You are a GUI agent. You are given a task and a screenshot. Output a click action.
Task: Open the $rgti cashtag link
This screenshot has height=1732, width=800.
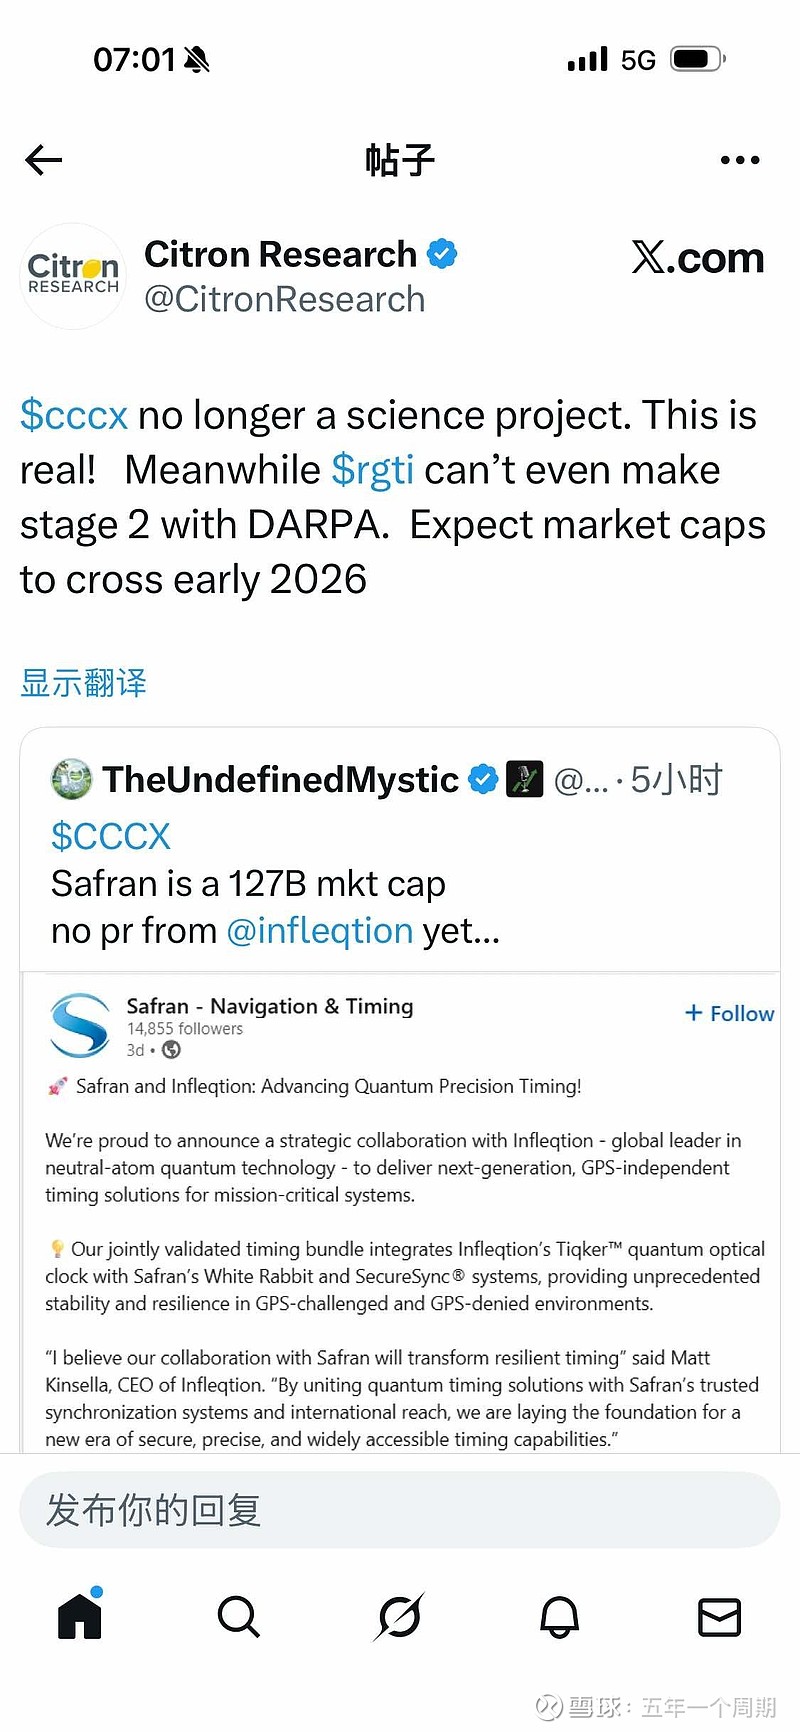[372, 470]
